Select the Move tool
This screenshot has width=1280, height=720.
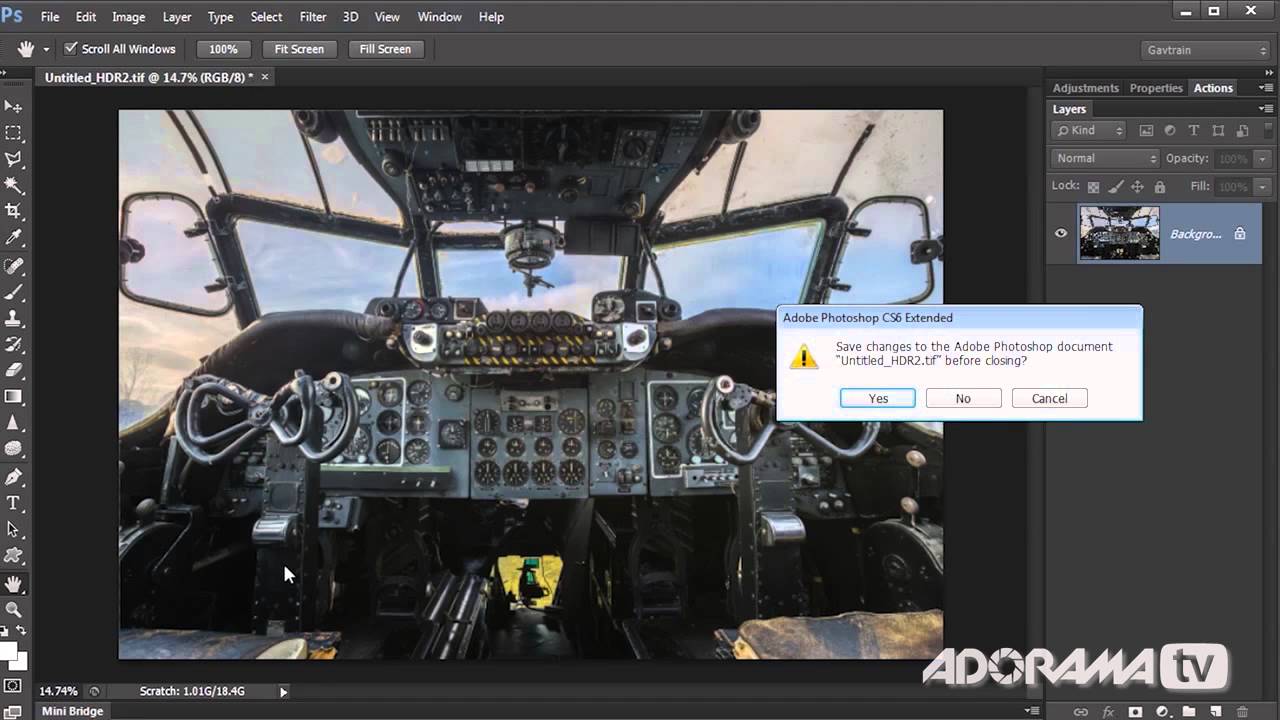14,106
